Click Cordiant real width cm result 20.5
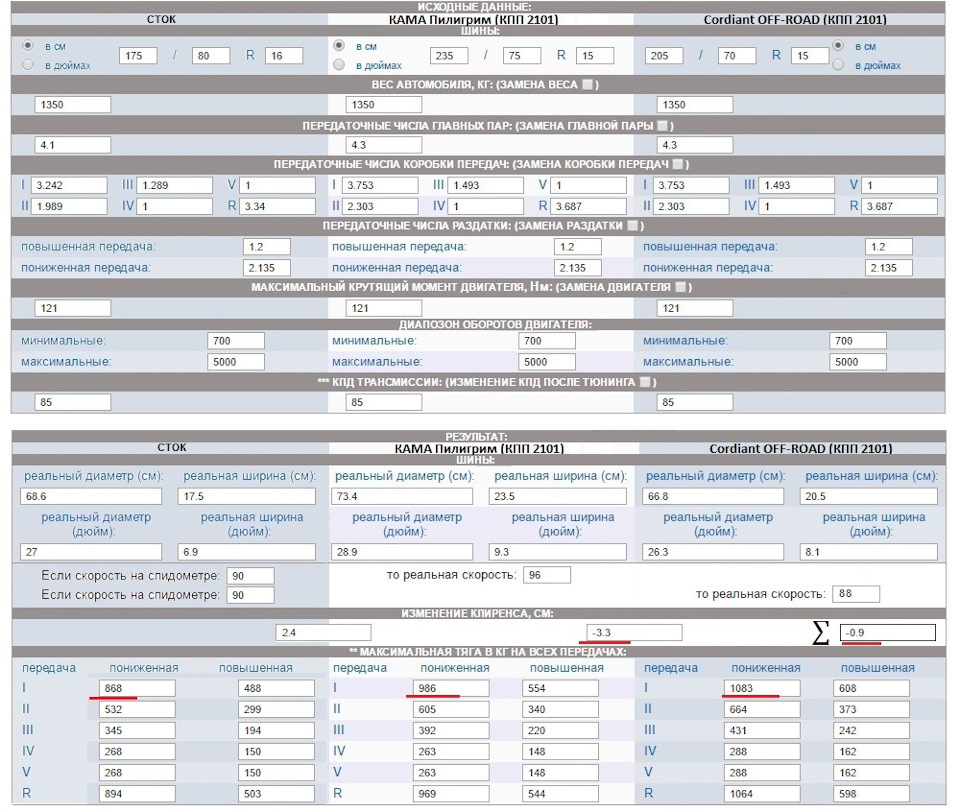The image size is (960, 812). pyautogui.click(x=869, y=496)
